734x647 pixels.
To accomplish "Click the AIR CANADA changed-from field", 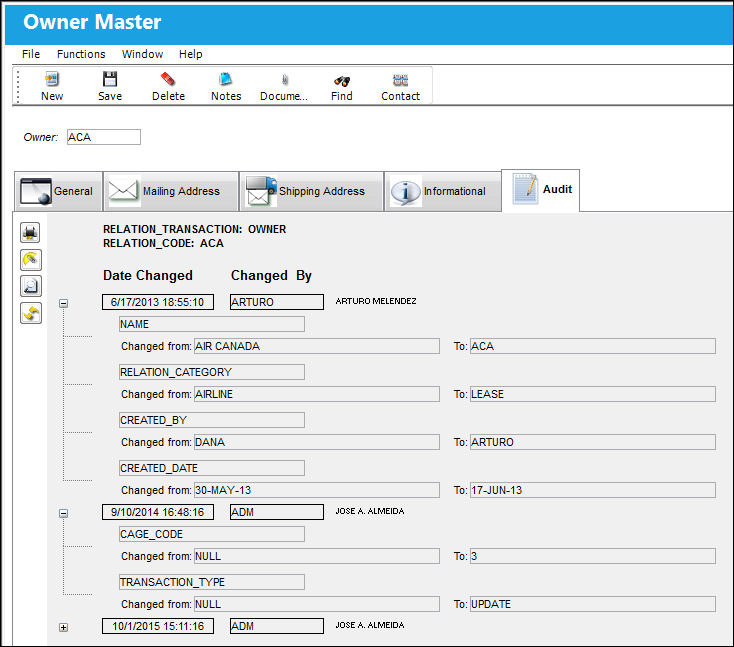I will click(x=316, y=346).
